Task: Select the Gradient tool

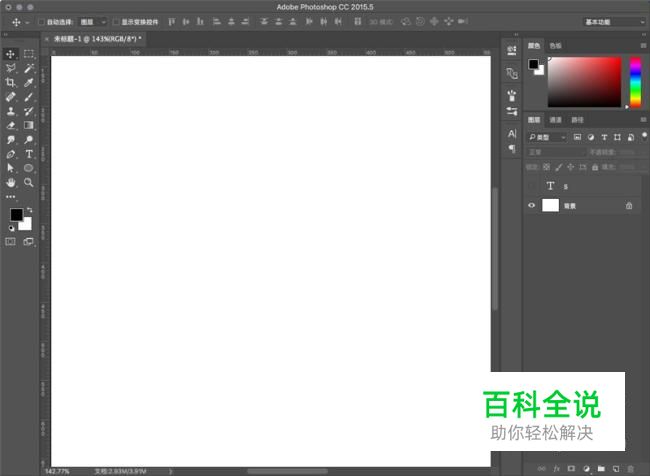Action: 29,125
